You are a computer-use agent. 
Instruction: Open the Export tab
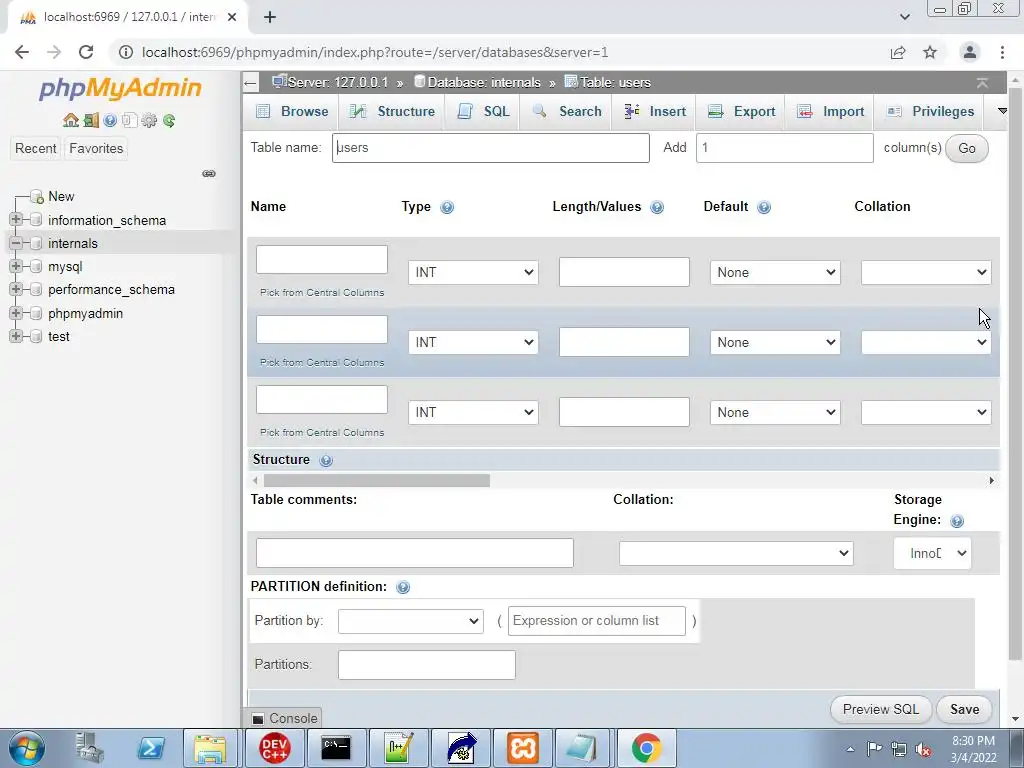click(741, 112)
